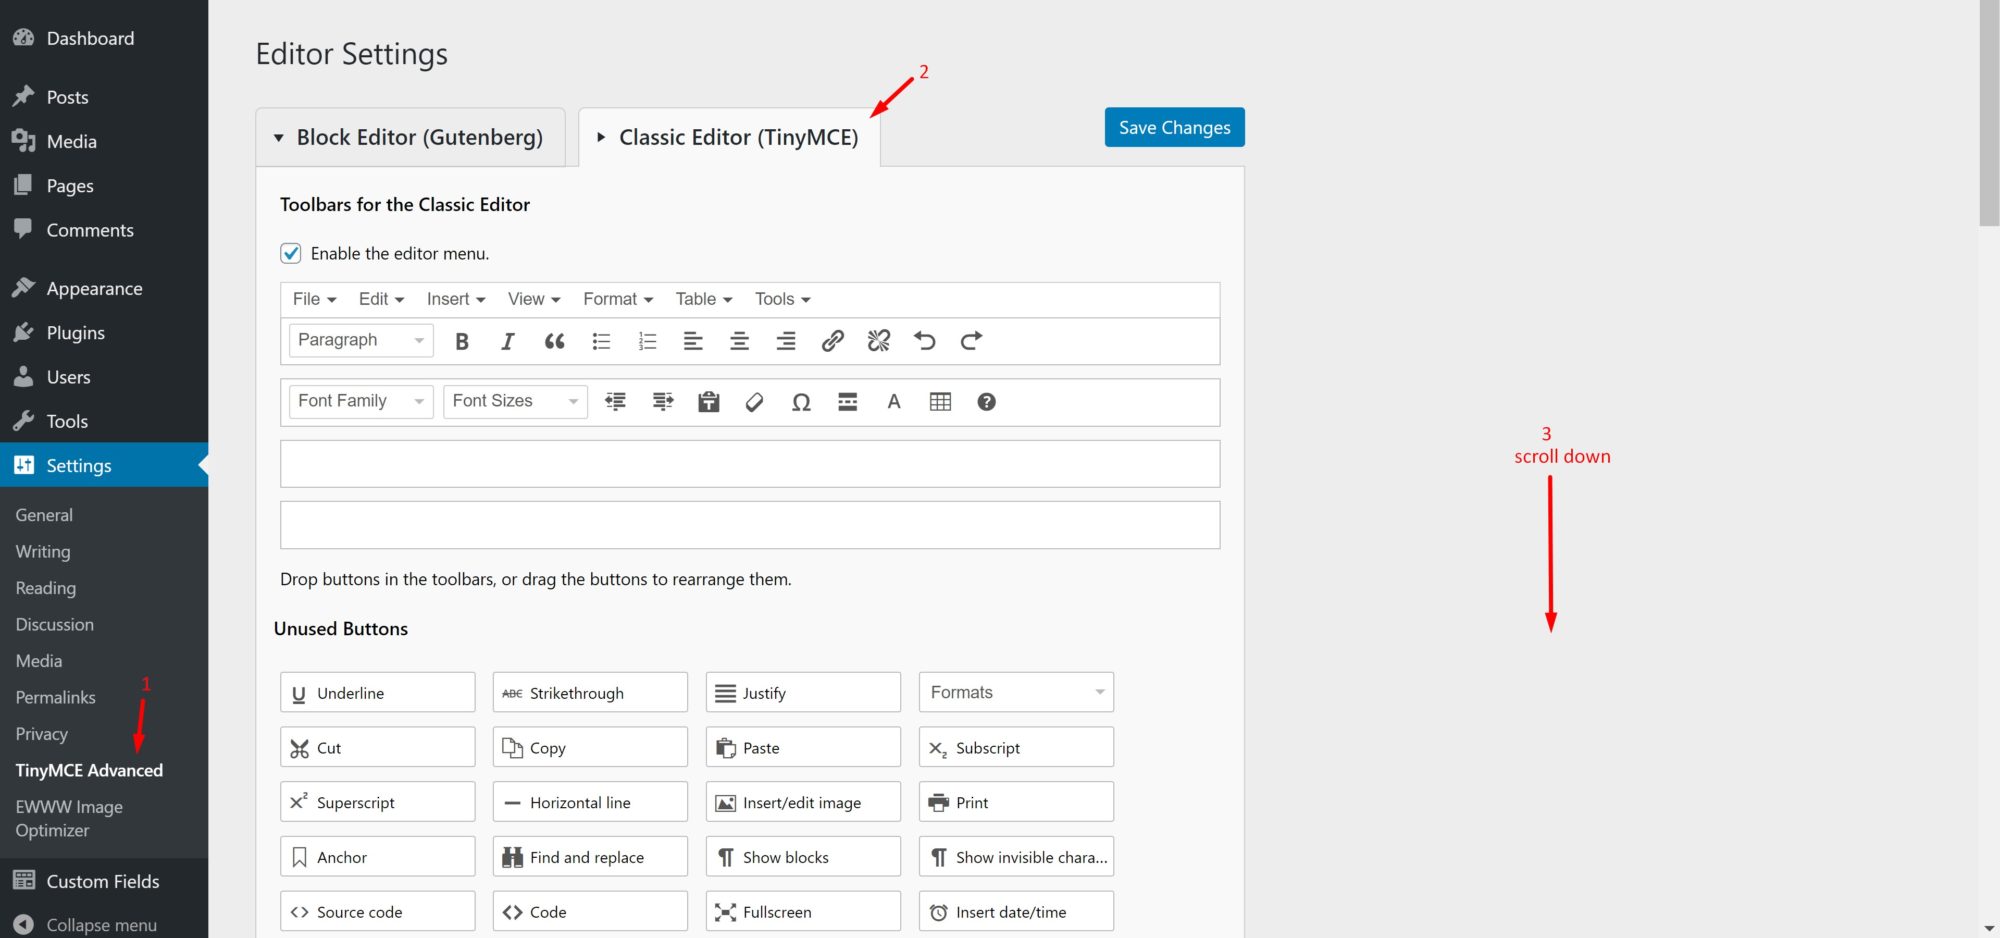The image size is (2000, 938).
Task: Click the Remove link icon
Action: [x=879, y=341]
